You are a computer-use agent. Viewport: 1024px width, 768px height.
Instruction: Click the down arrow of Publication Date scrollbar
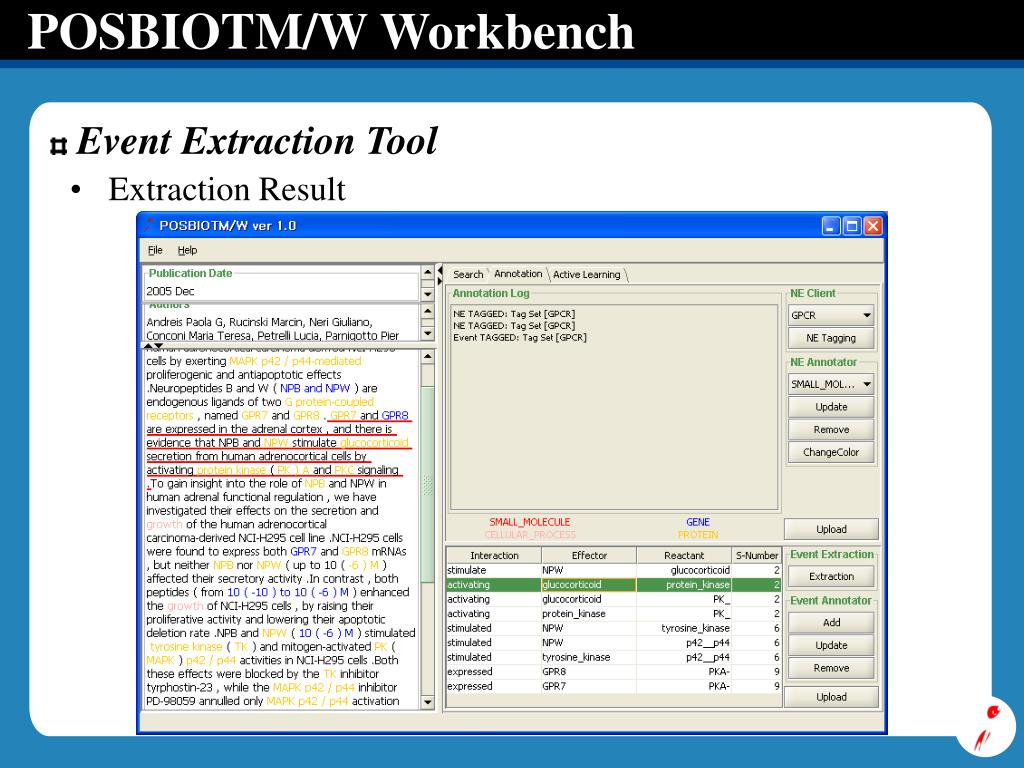click(428, 295)
